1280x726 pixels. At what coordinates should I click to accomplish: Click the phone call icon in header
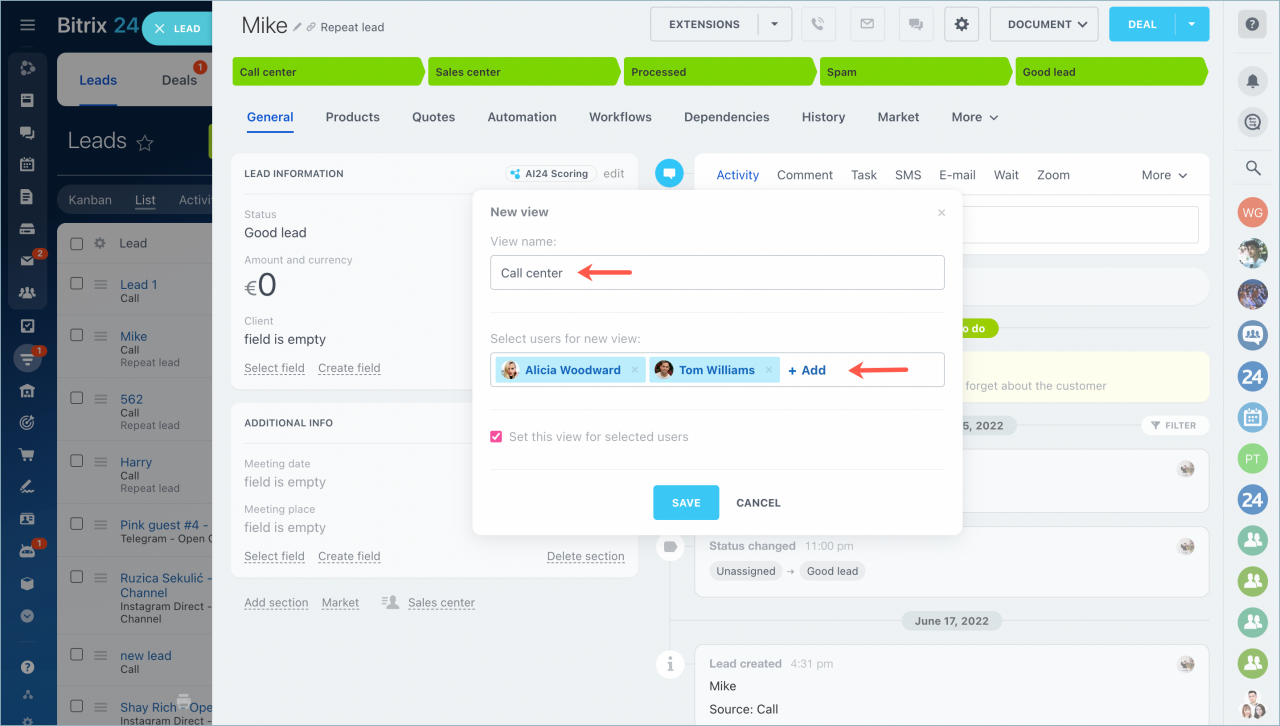tap(818, 24)
